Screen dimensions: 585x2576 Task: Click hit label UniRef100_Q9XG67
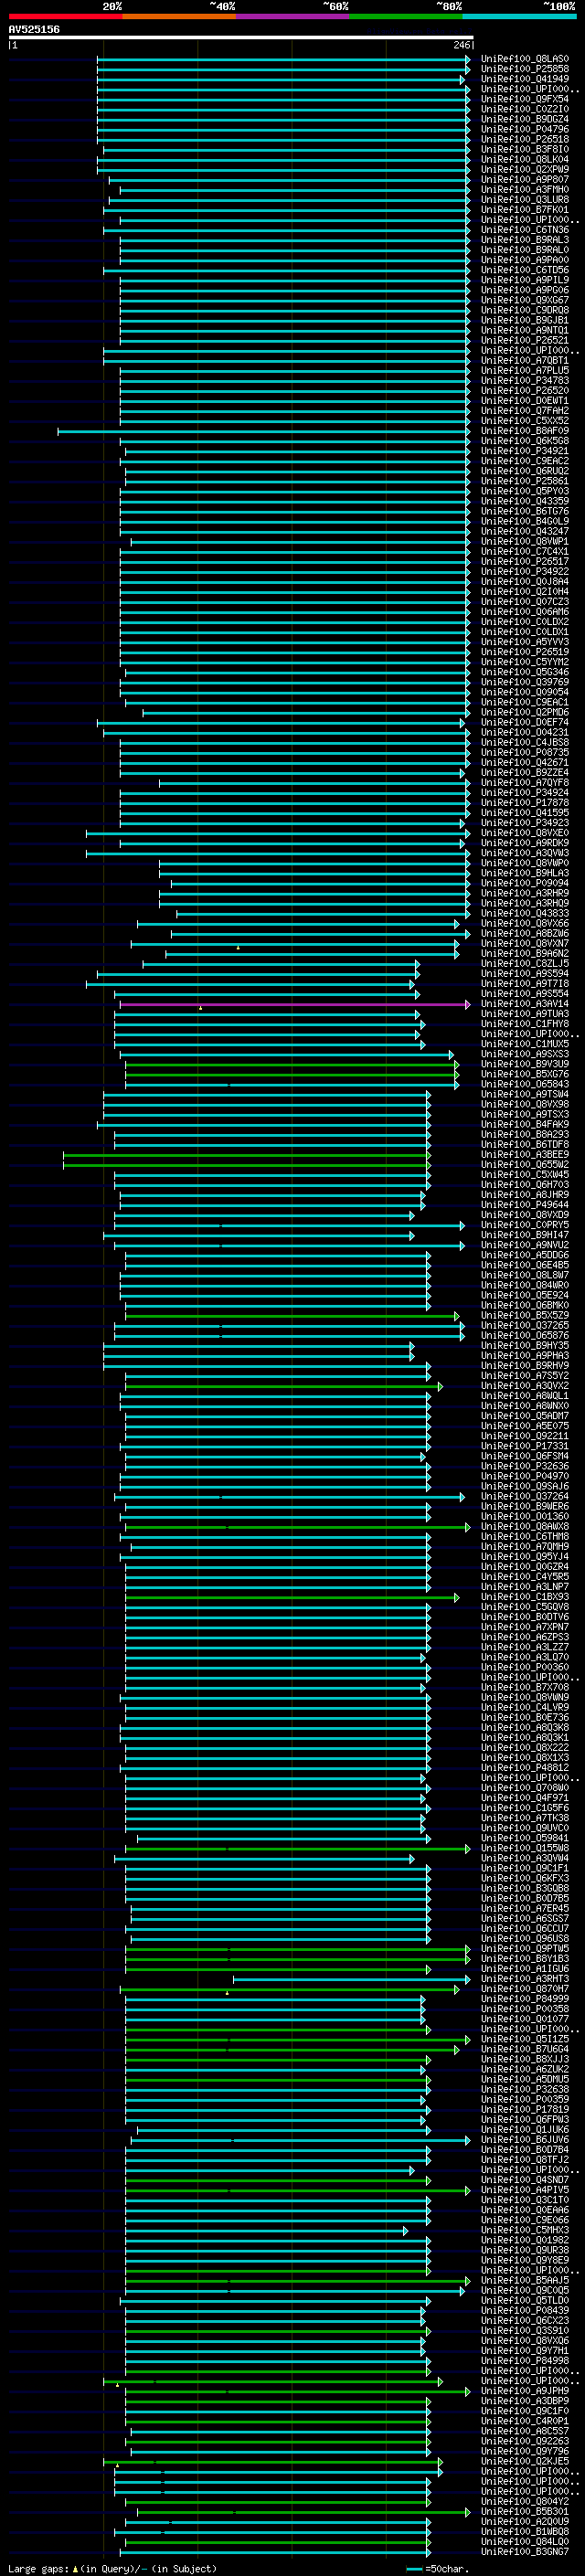point(524,300)
